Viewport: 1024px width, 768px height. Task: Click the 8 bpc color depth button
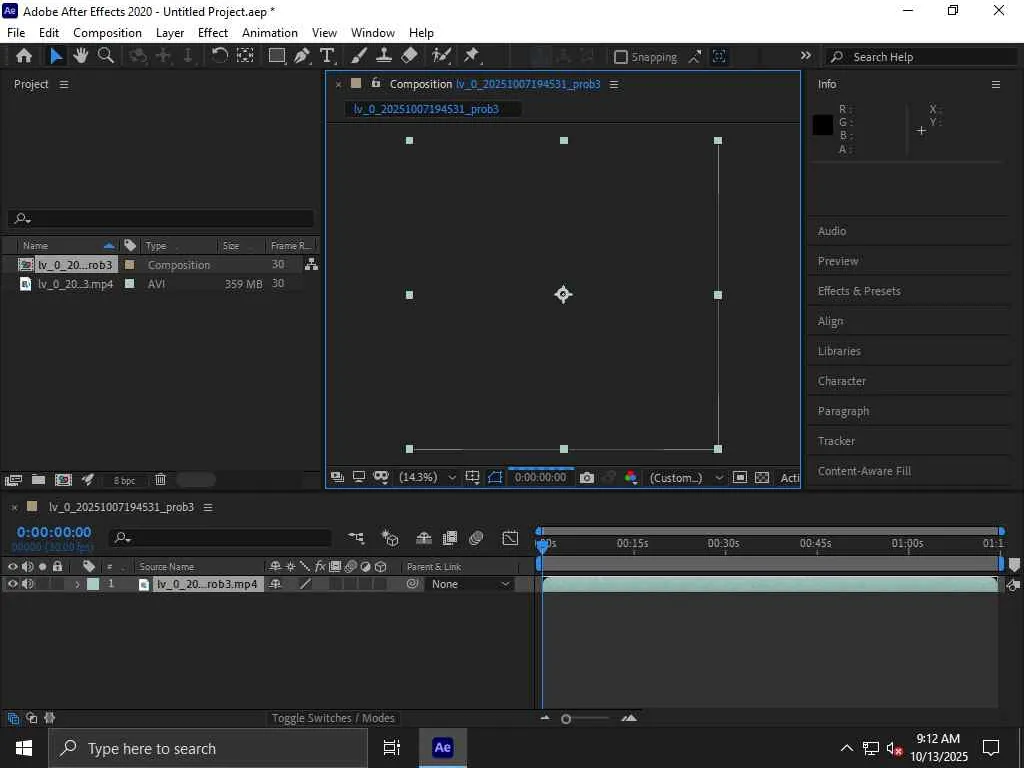point(124,480)
